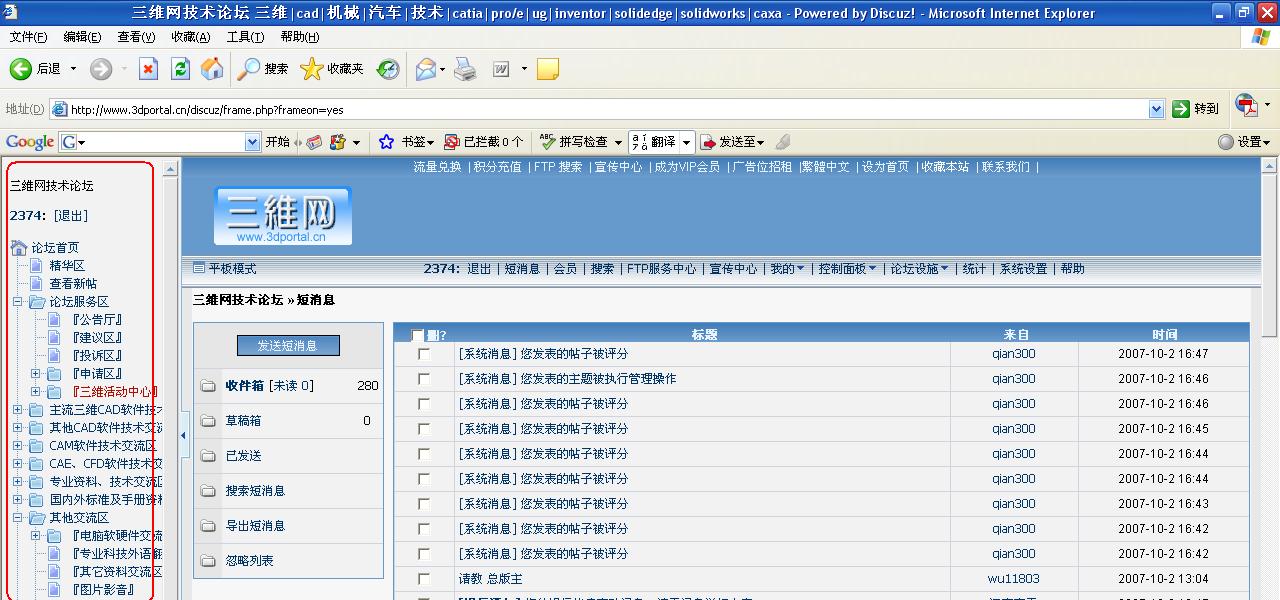Open the 『公告厅』 forum in tree
This screenshot has height=600, width=1280.
[96, 320]
